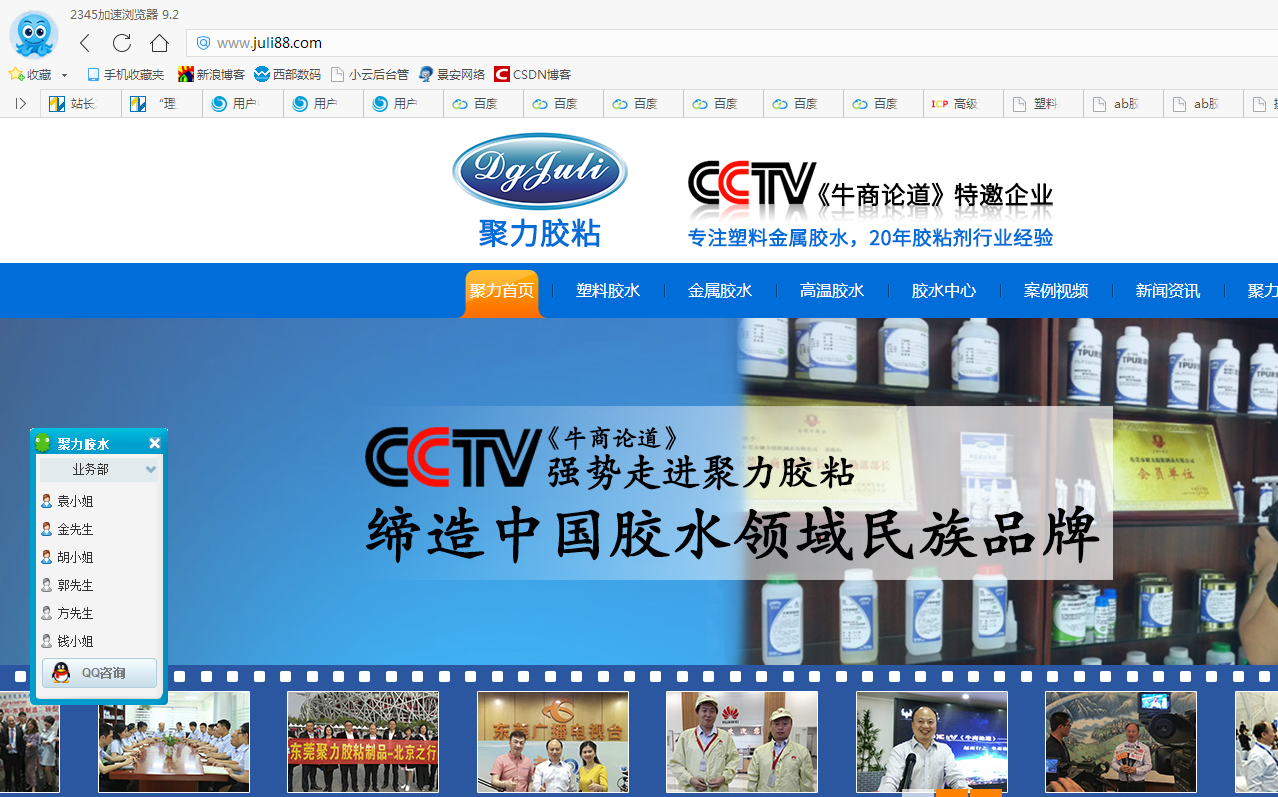
Task: Open the CSDN博客 bookmark
Action: [x=533, y=74]
